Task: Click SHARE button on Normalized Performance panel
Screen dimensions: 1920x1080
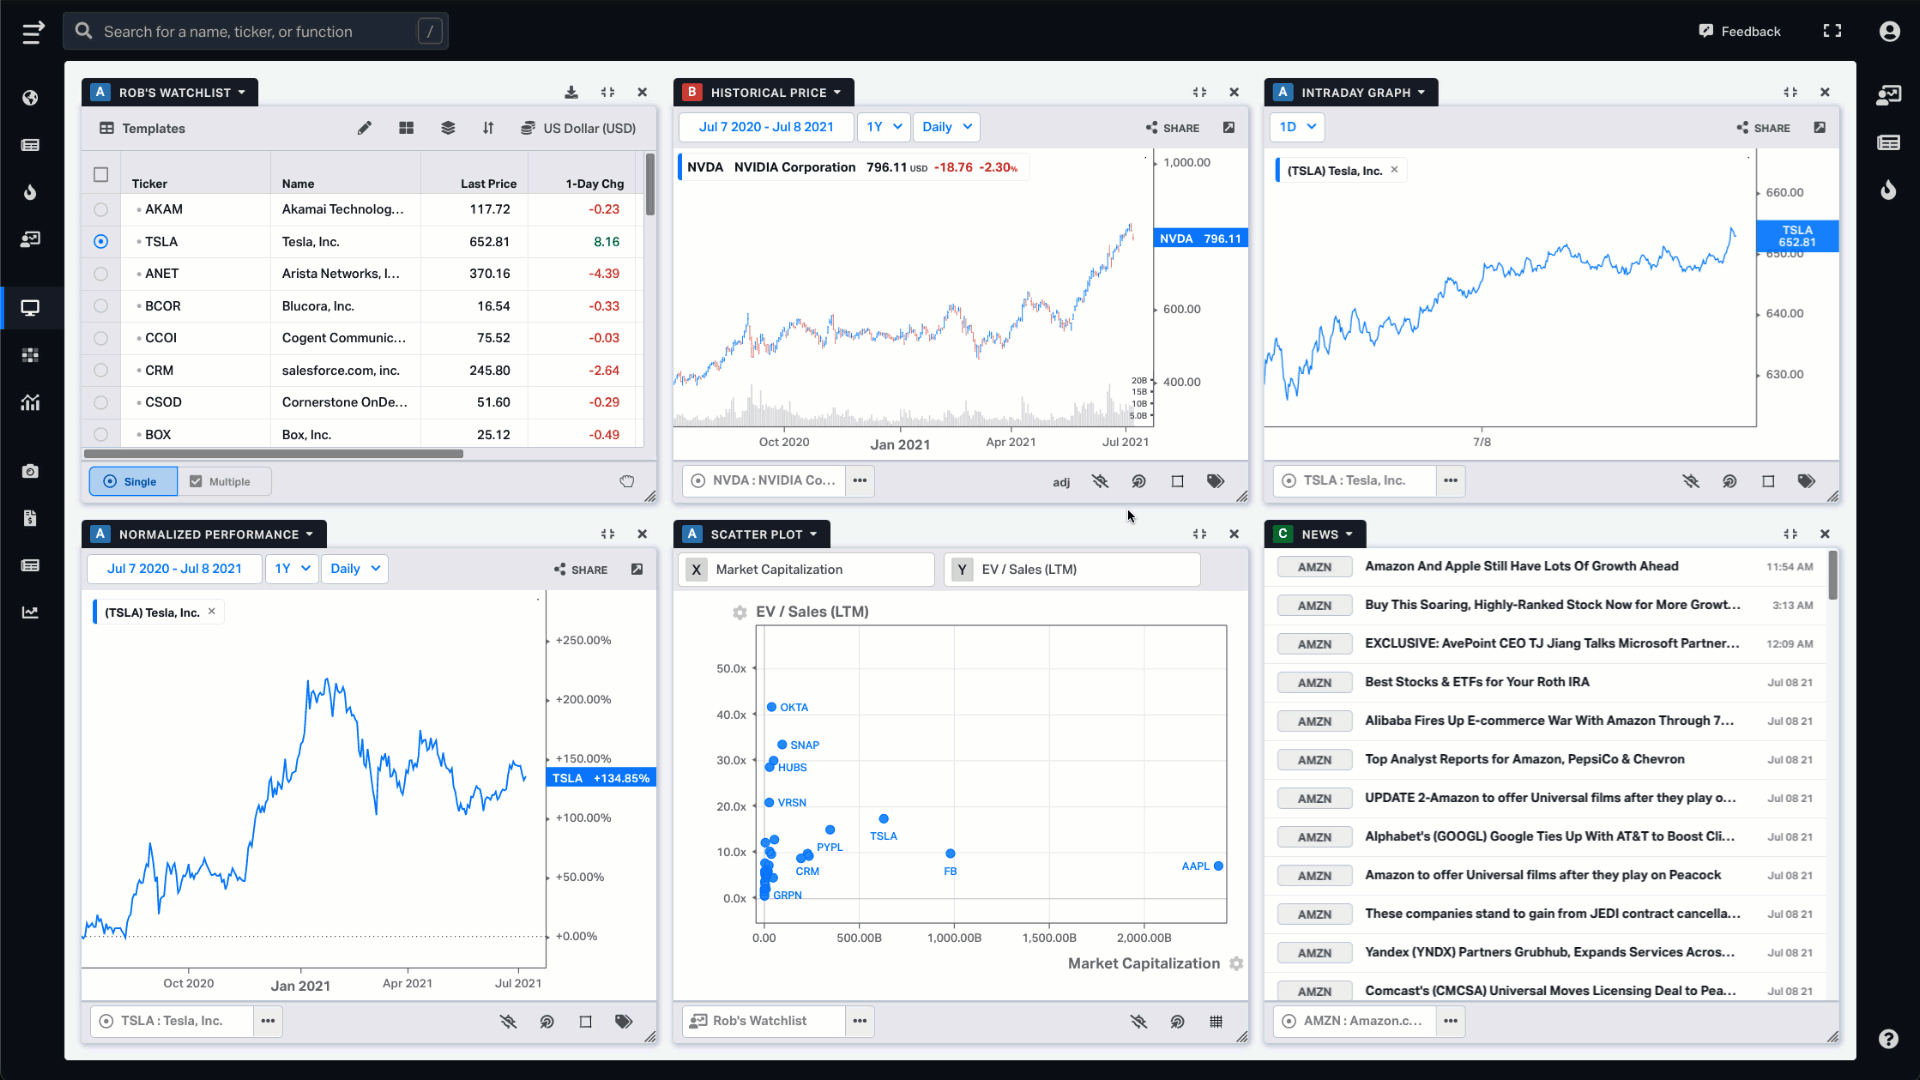Action: 582,568
